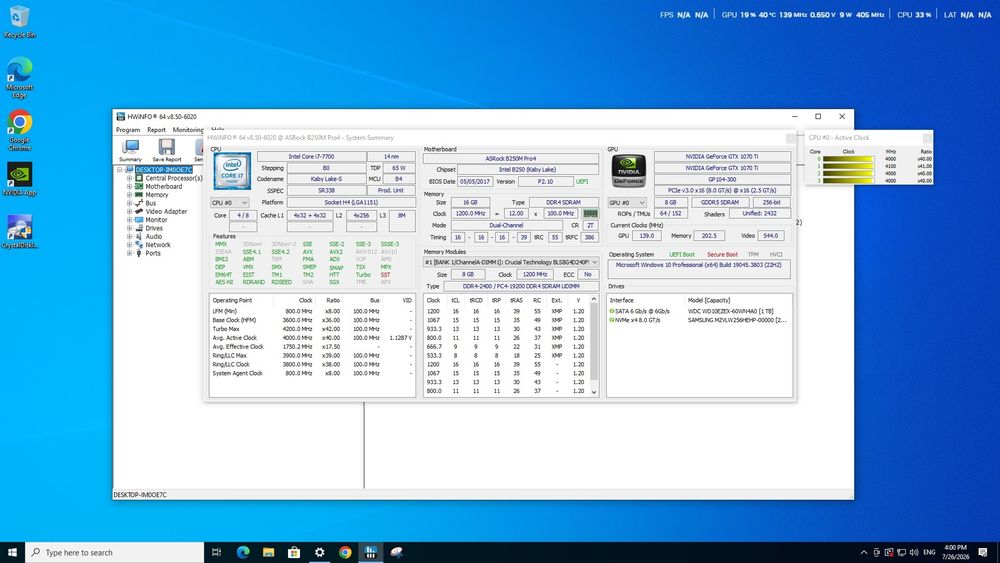Open the NVIDIA App desktop icon
This screenshot has height=563, width=1000.
tap(19, 179)
